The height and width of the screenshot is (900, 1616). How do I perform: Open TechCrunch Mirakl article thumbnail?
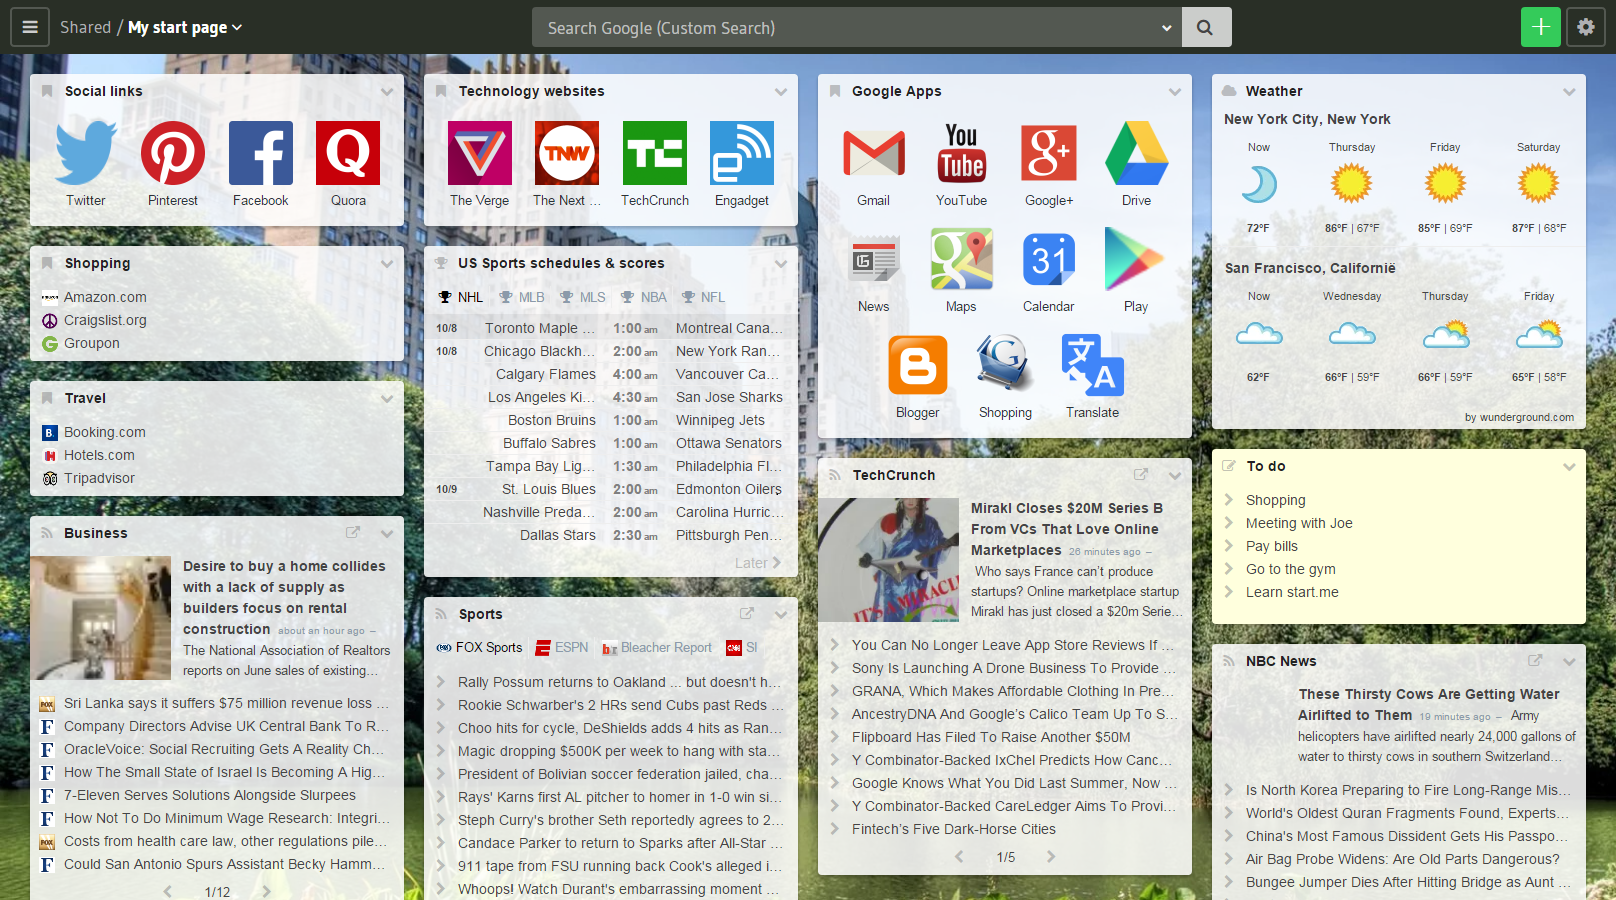[888, 560]
